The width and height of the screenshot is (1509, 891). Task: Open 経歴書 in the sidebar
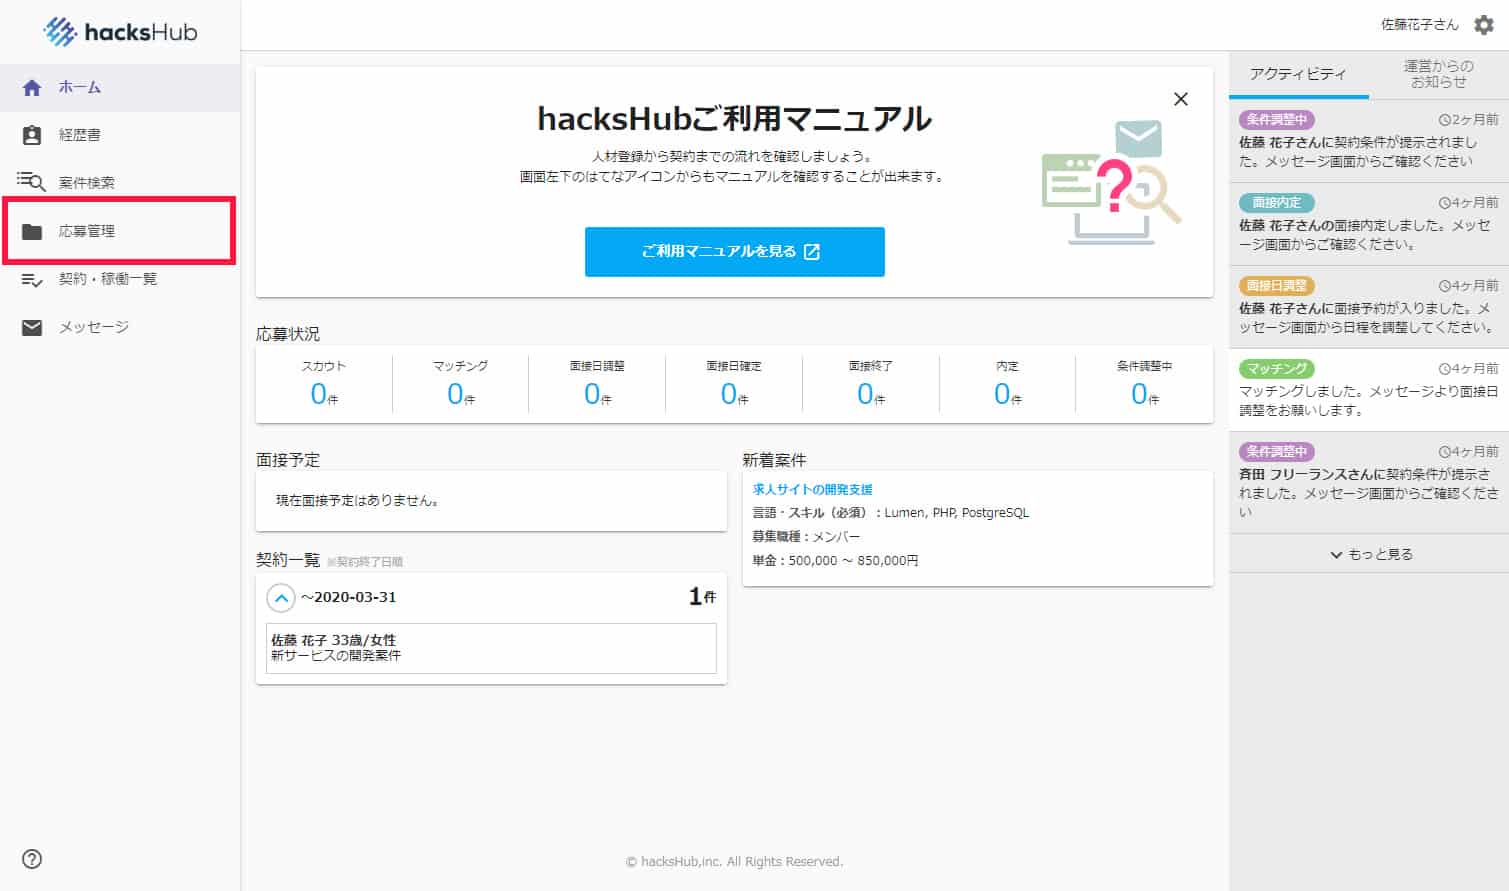click(x=120, y=135)
